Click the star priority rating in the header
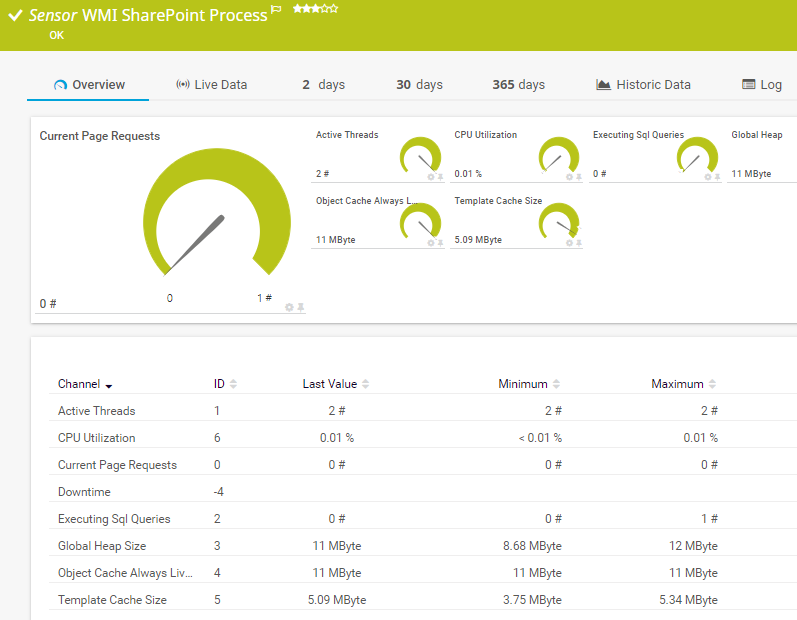797x620 pixels. 315,9
